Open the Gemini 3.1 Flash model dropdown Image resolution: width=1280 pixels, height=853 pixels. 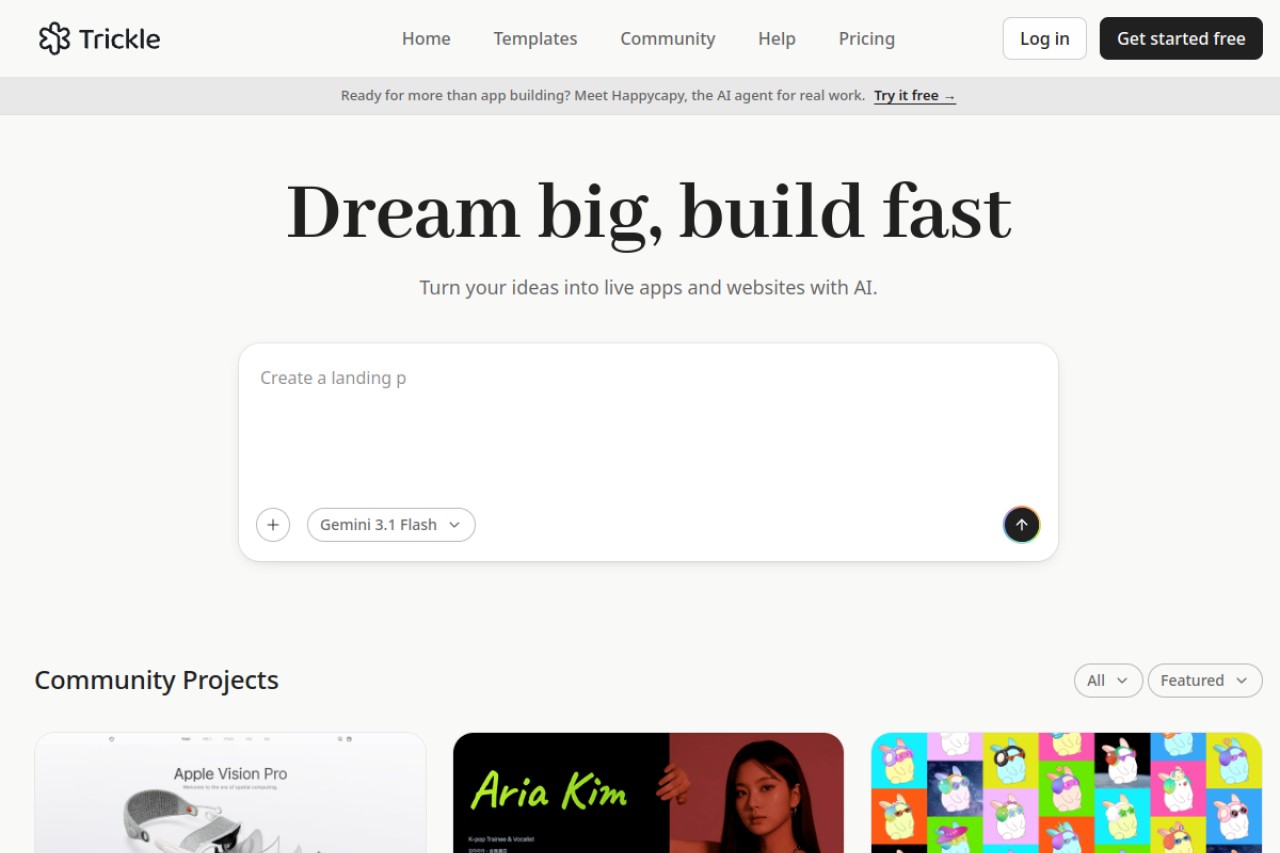(391, 525)
